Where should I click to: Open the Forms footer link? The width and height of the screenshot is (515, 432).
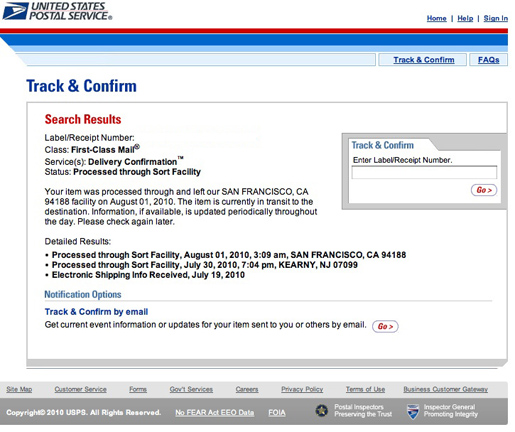tap(138, 389)
